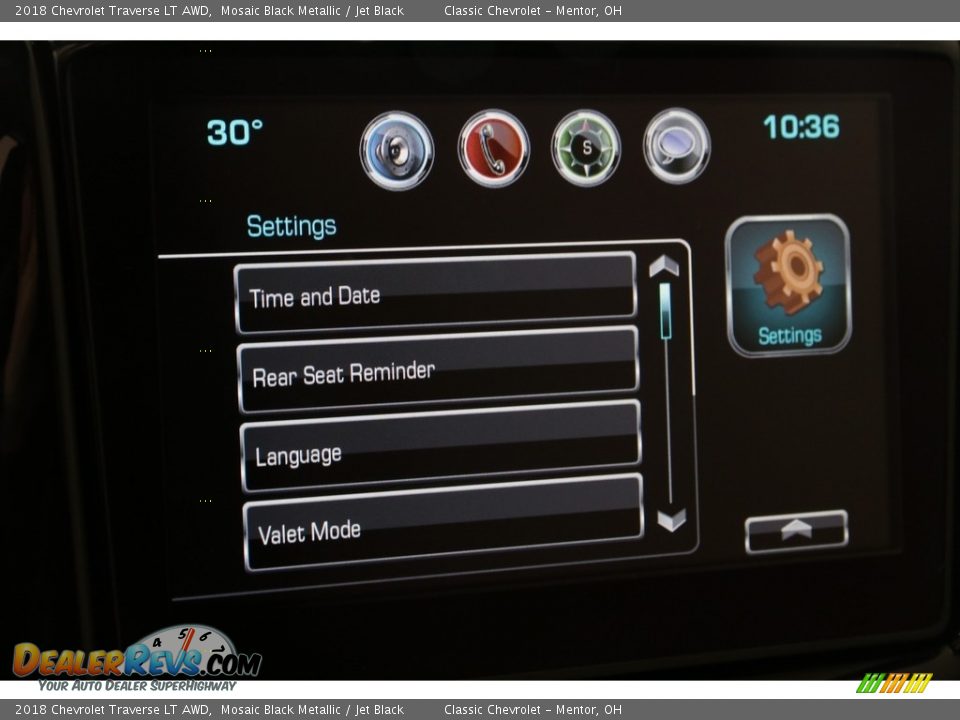Image resolution: width=960 pixels, height=720 pixels.
Task: Open the Navigation compass icon
Action: point(586,148)
